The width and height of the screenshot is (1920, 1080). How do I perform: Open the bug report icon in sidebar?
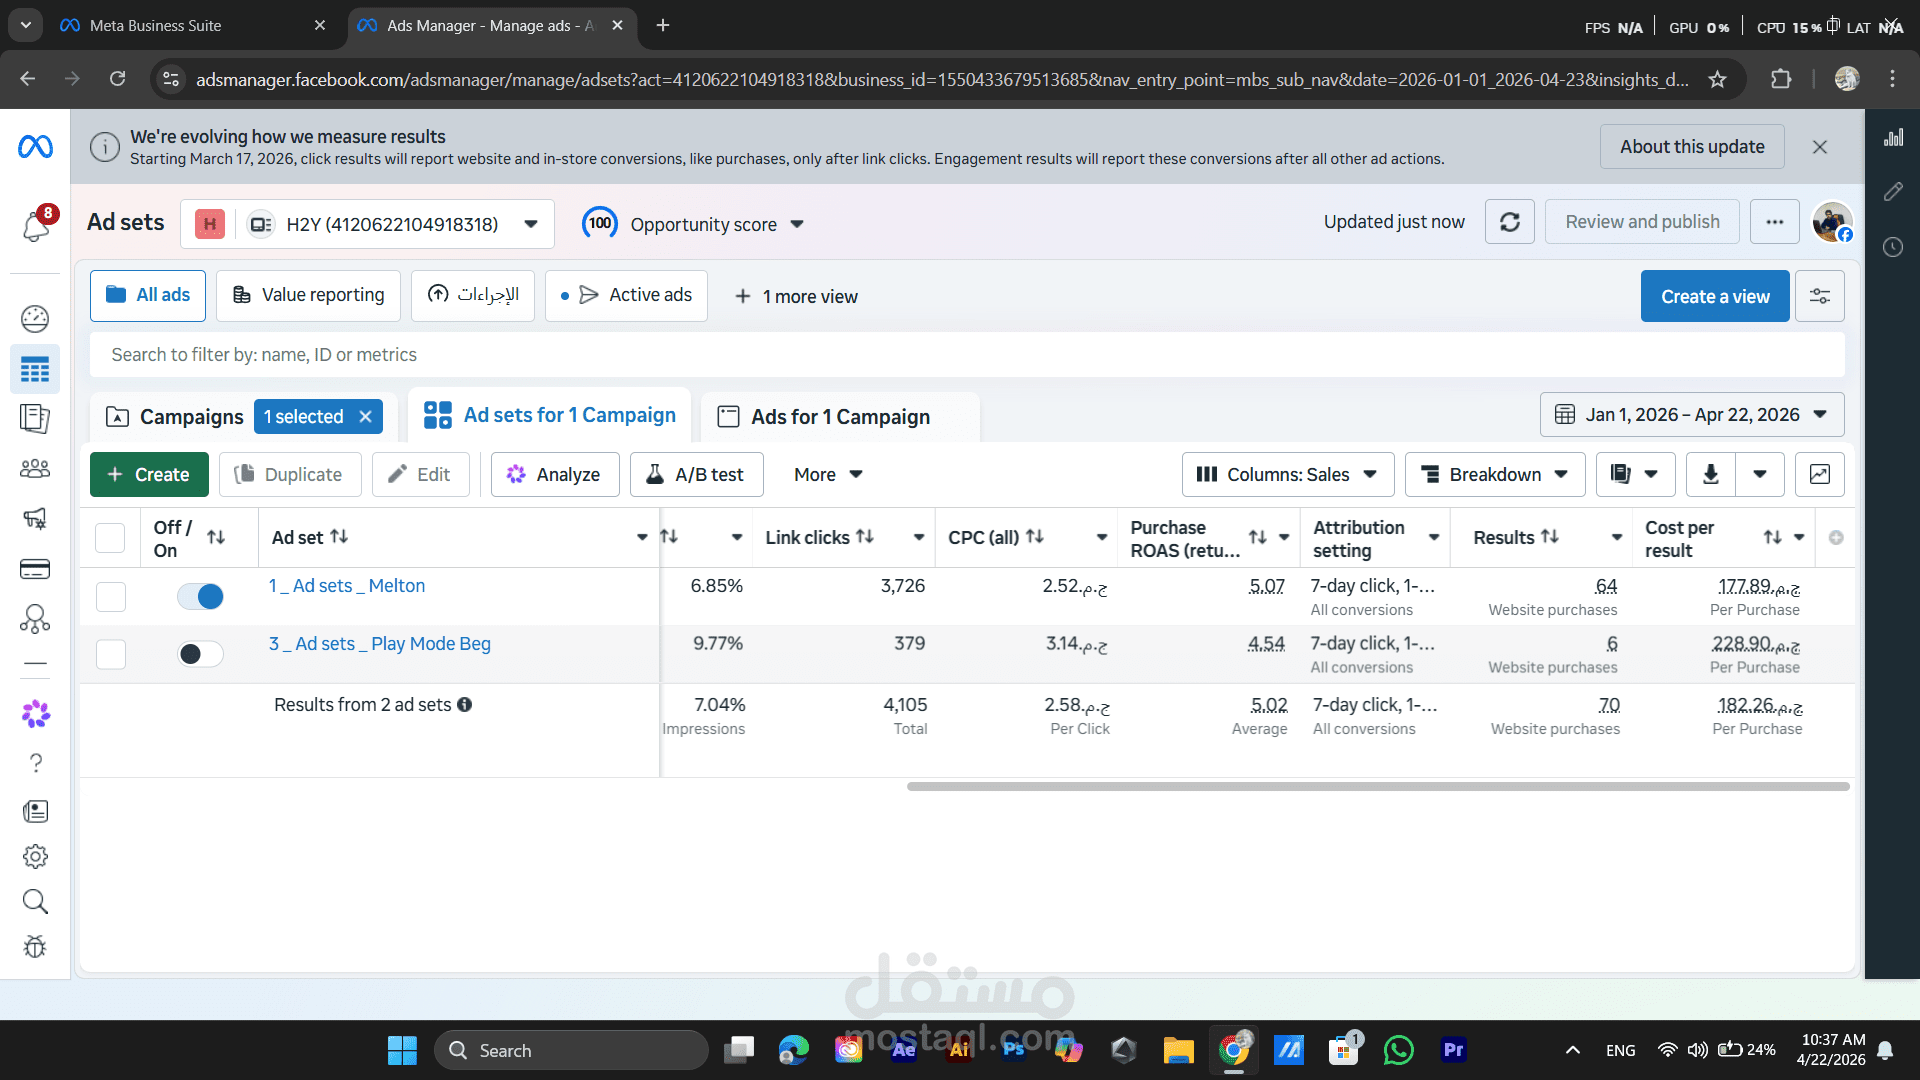(35, 947)
